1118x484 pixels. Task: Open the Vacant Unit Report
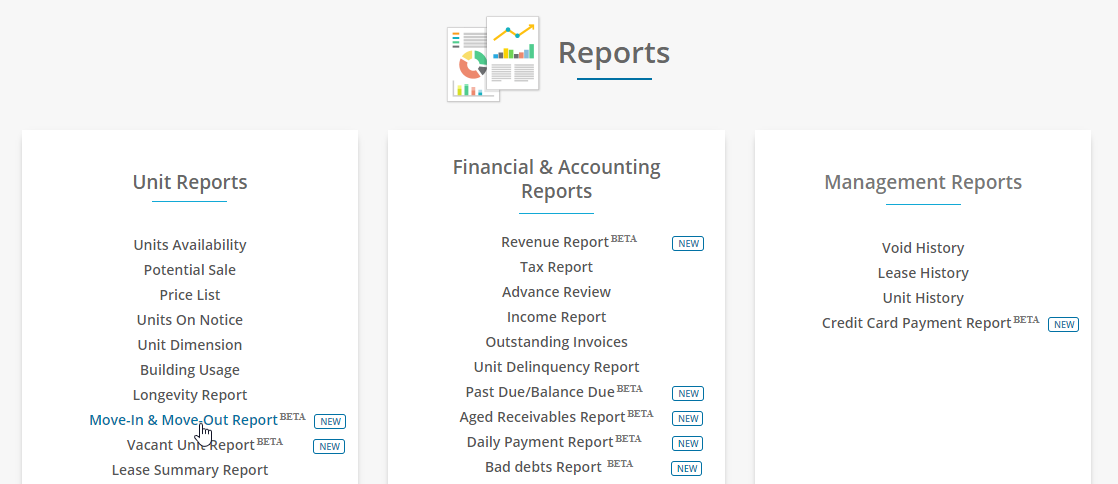point(190,445)
